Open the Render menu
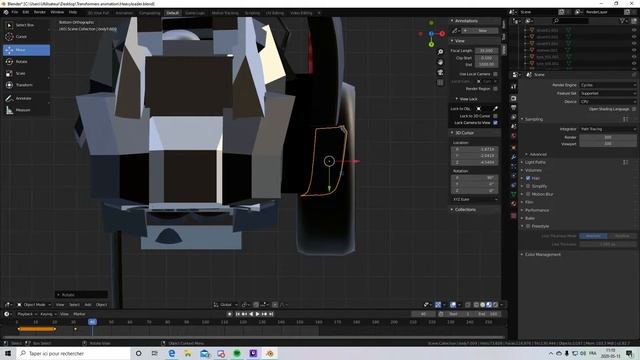 40,12
